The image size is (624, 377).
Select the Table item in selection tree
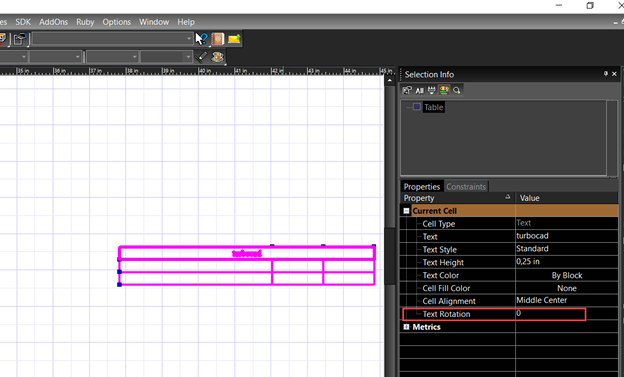coord(433,107)
